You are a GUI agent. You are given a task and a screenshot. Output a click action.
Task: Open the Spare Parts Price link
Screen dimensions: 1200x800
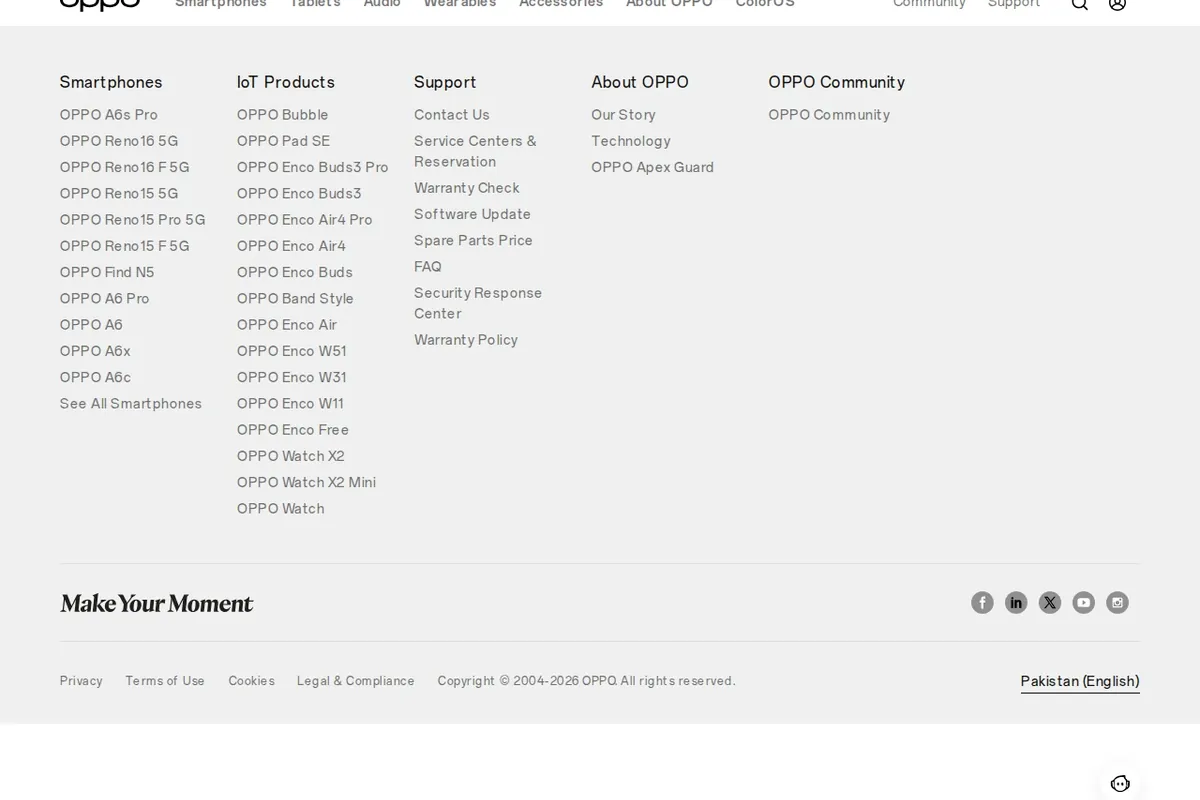473,240
